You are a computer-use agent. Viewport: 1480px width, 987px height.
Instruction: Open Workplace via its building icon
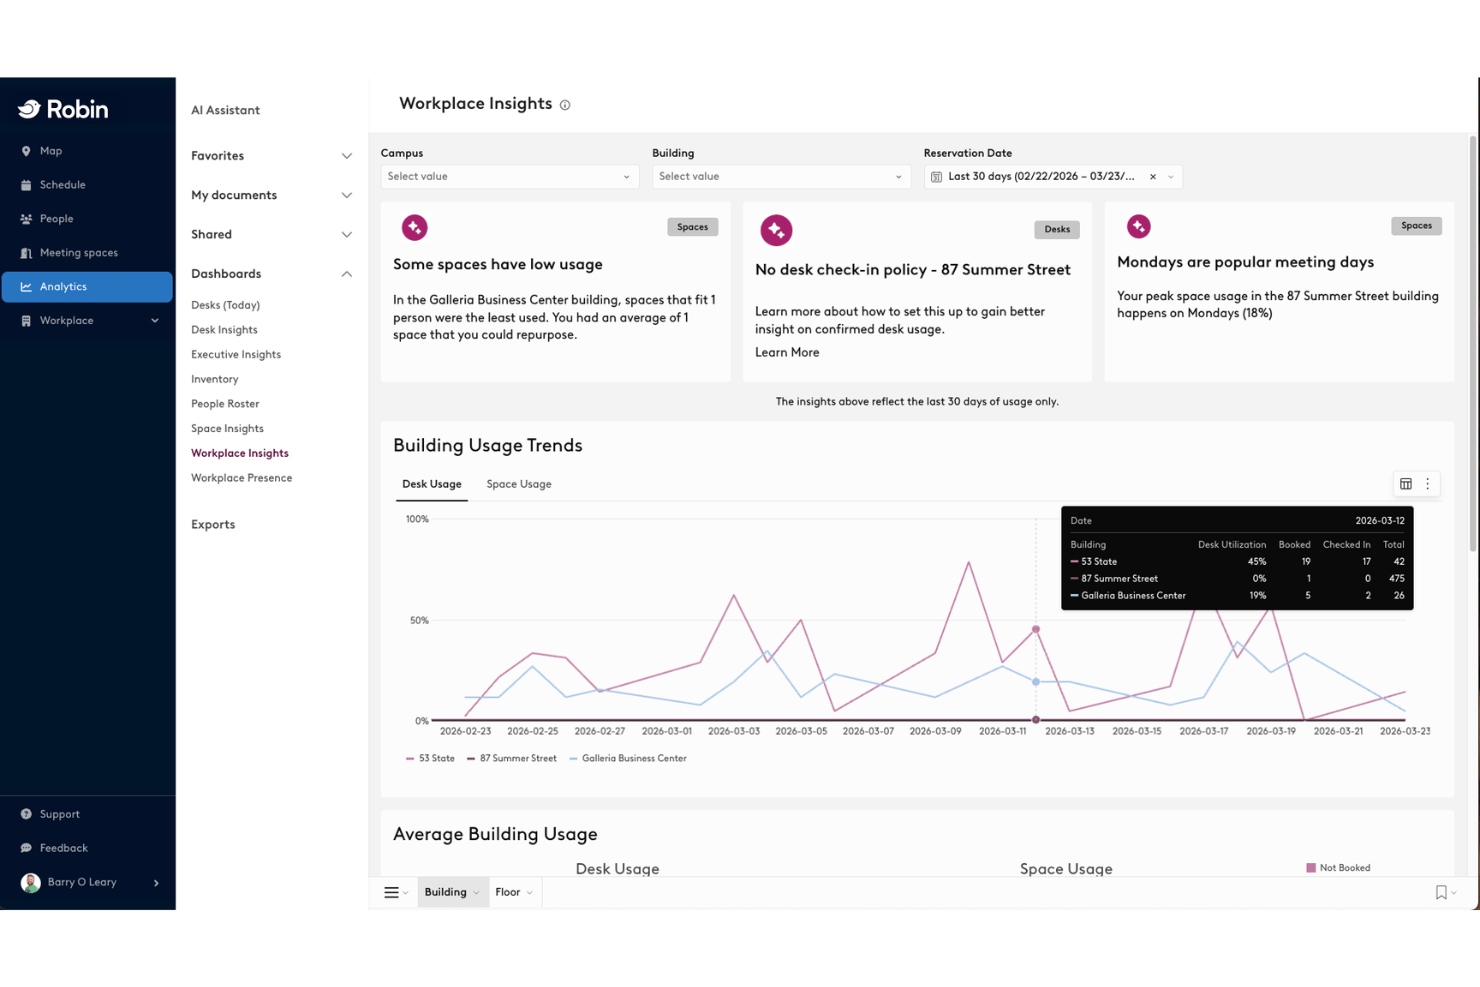click(26, 321)
